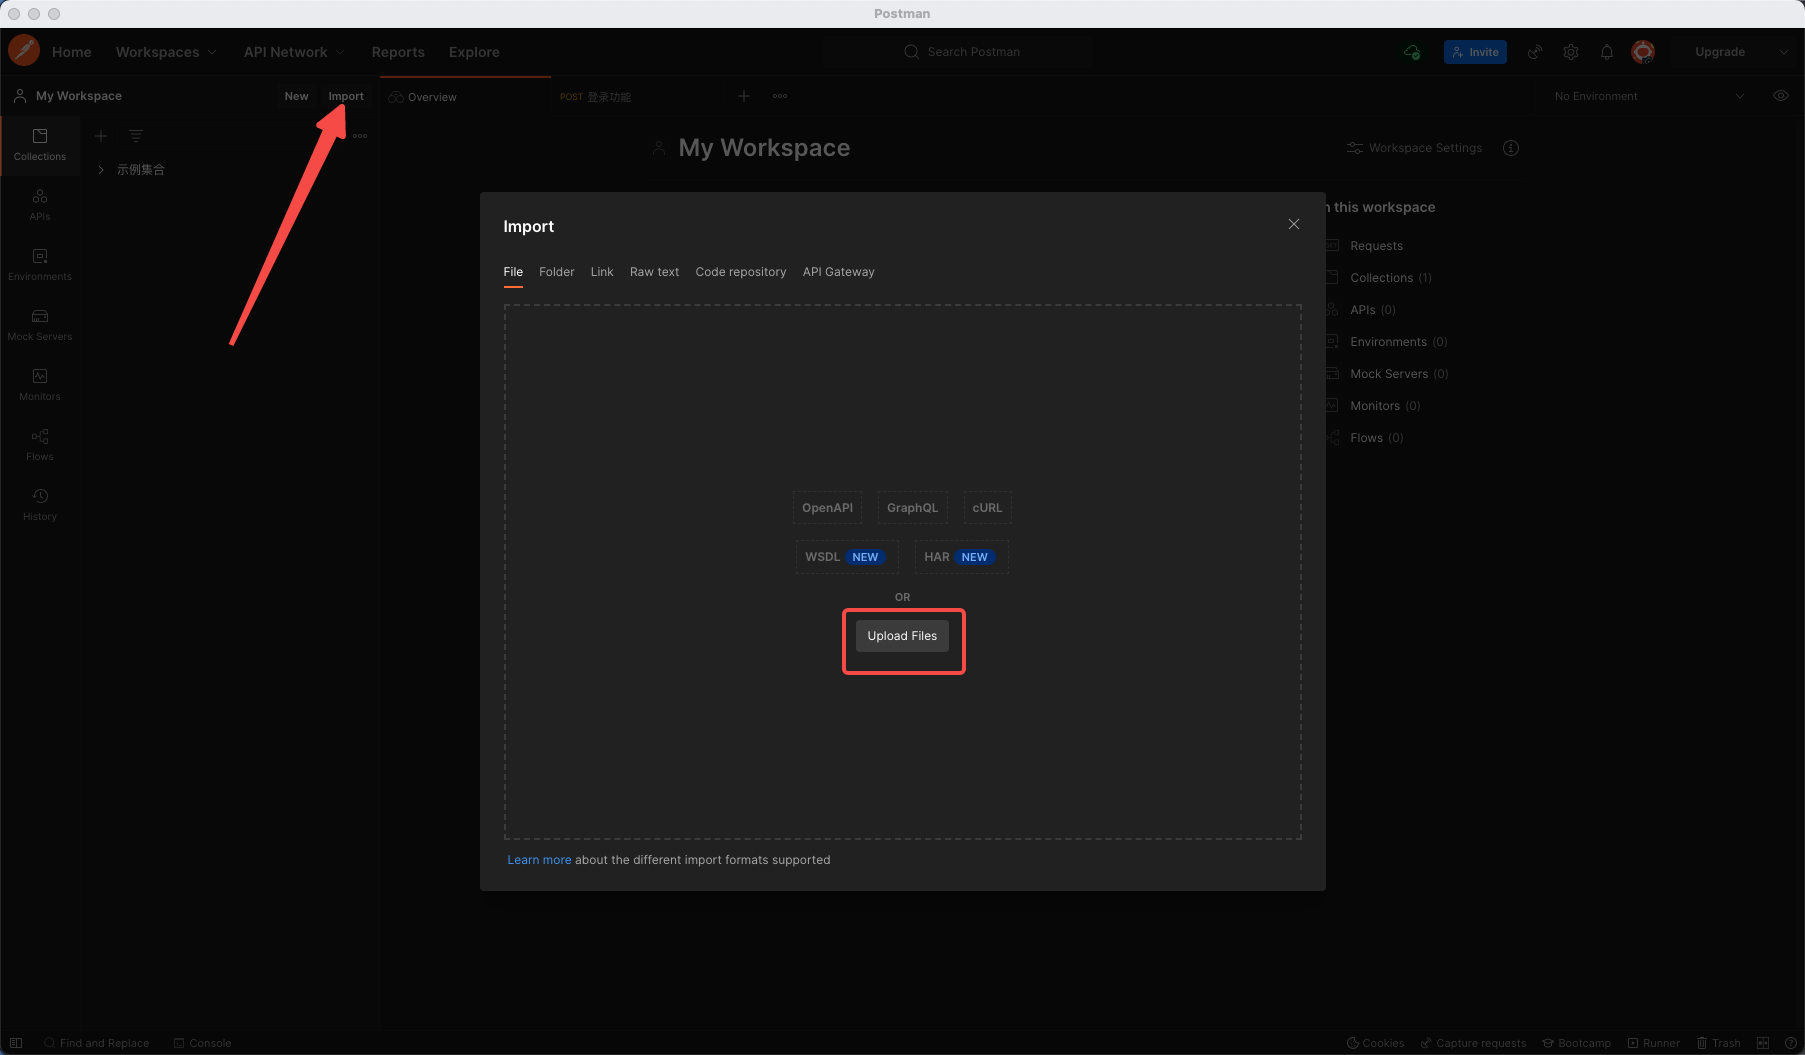Click the filter collections icon

point(136,135)
